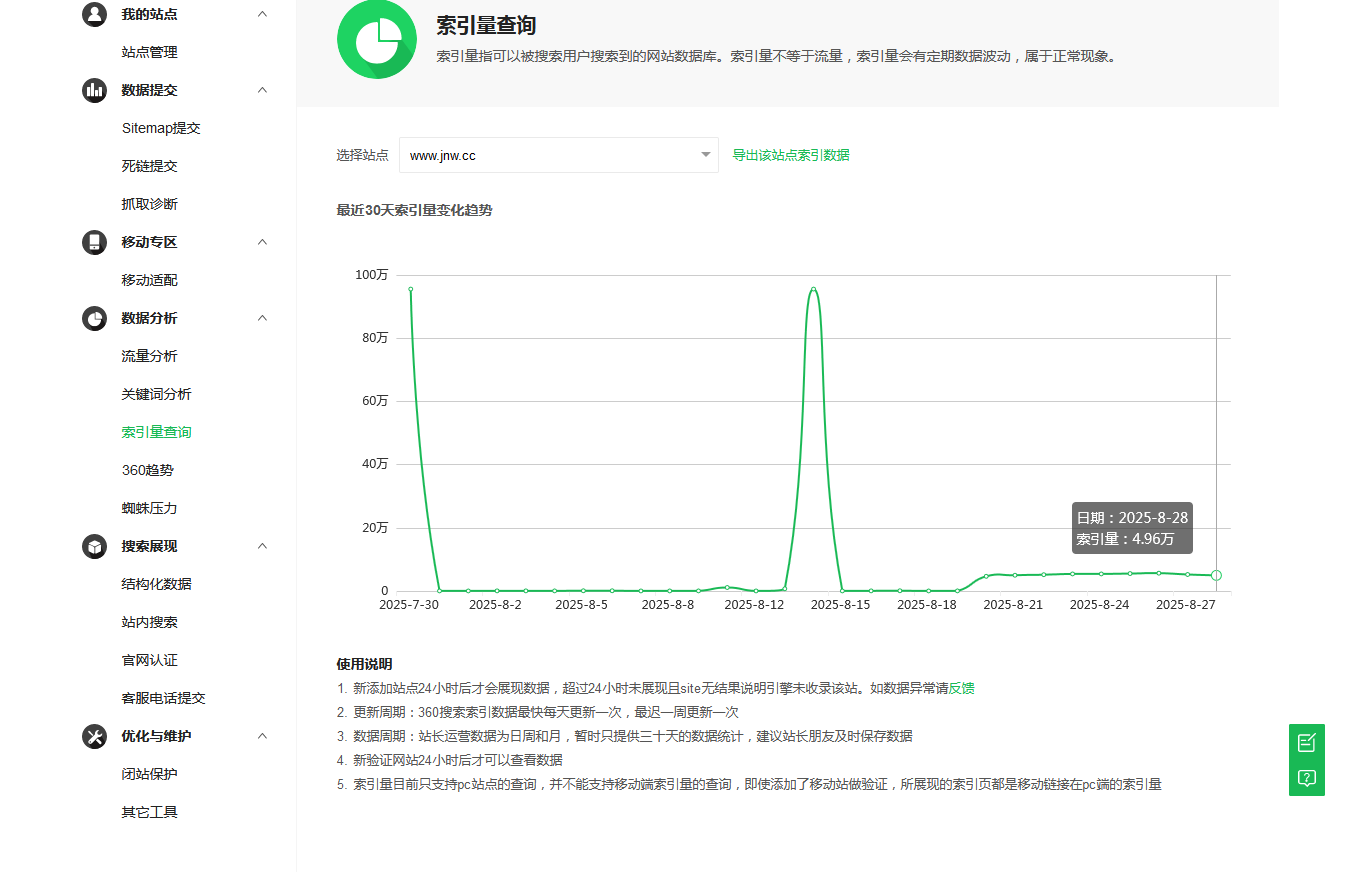Click the 2025-8-28 data point on chart
This screenshot has height=872, width=1369.
pyautogui.click(x=1216, y=575)
